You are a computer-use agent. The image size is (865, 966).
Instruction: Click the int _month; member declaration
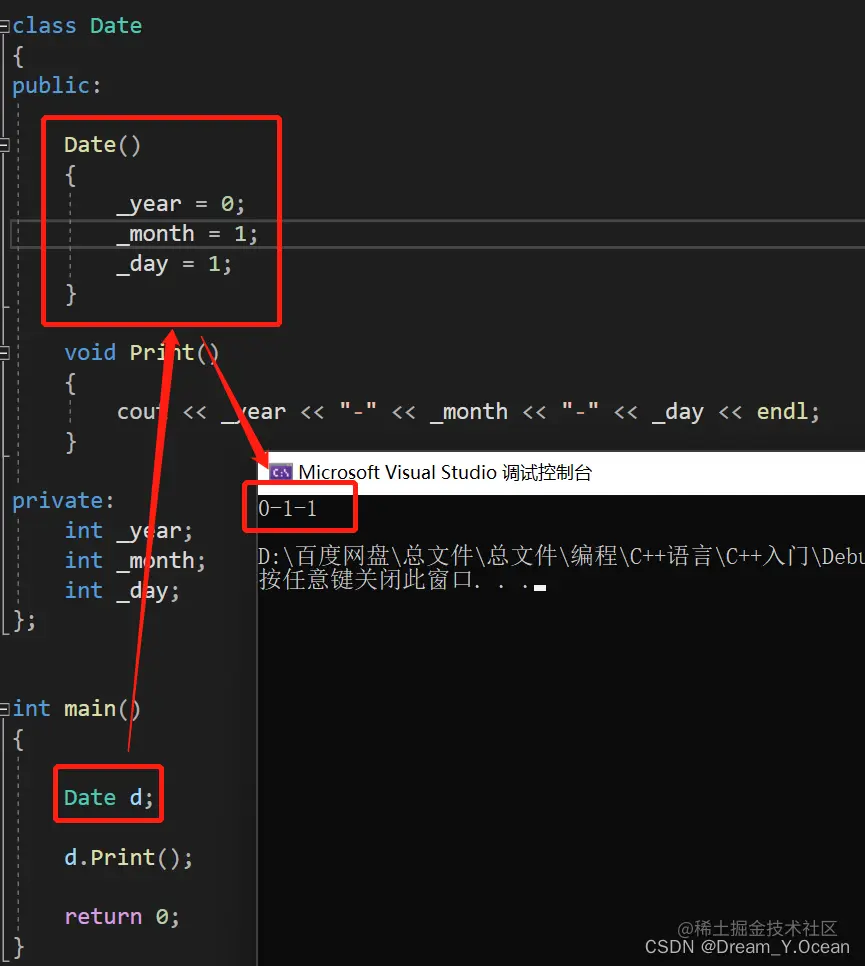135,561
